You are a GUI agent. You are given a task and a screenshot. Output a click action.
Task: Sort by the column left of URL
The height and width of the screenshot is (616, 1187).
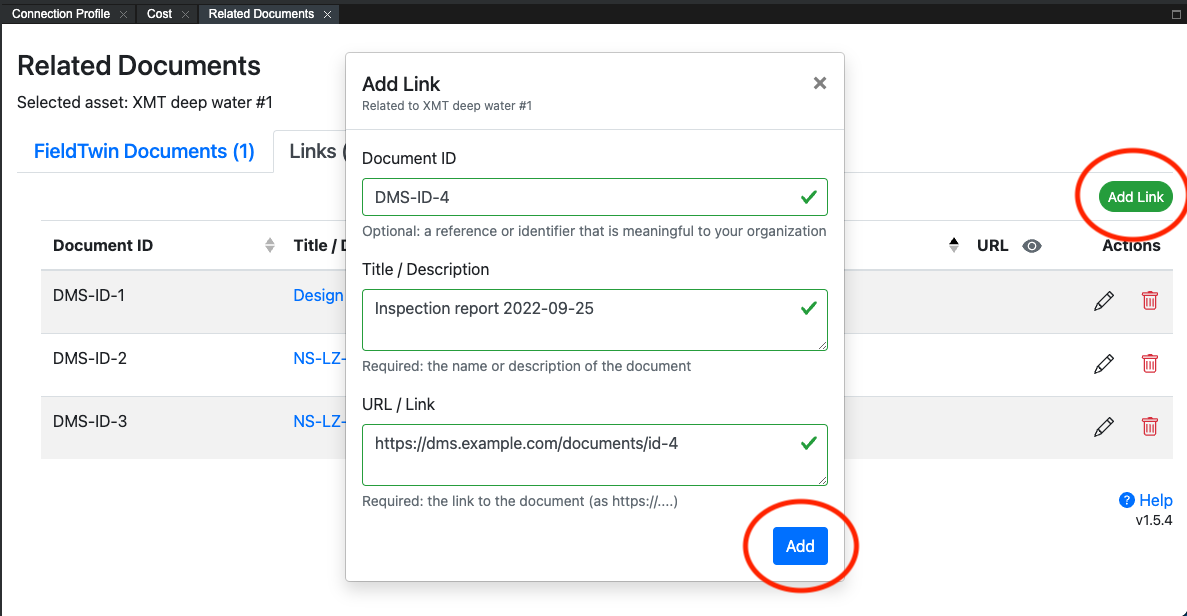(954, 245)
